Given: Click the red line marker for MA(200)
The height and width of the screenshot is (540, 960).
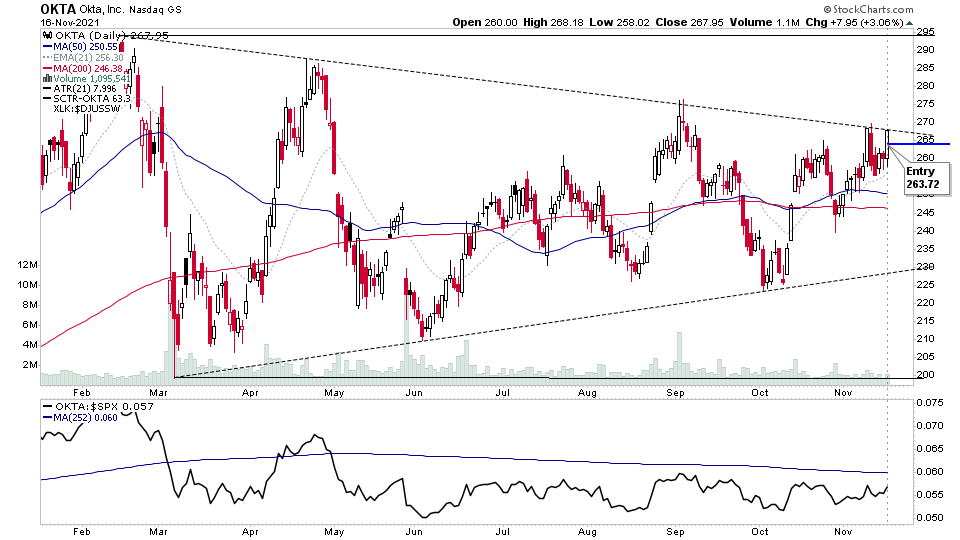Looking at the screenshot, I should coord(47,69).
